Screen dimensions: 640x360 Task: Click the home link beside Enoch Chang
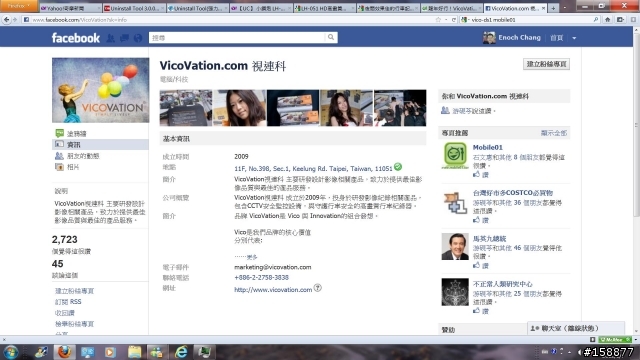point(556,38)
